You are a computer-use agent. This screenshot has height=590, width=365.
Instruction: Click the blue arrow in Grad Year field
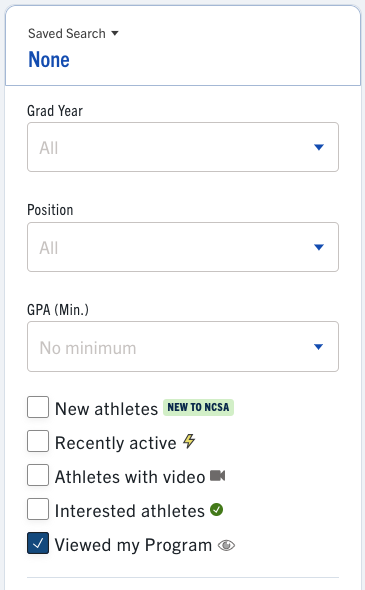[319, 147]
